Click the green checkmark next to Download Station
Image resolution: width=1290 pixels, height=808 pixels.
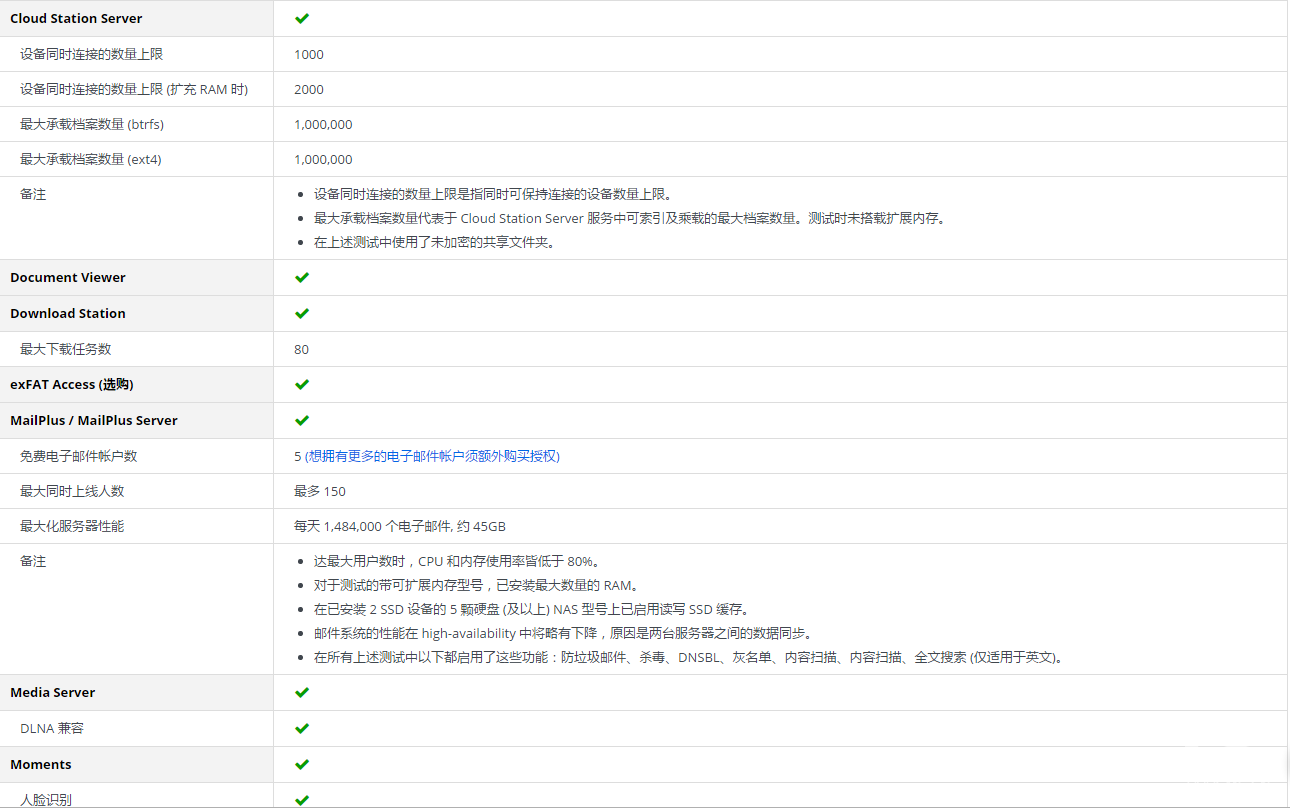(302, 313)
